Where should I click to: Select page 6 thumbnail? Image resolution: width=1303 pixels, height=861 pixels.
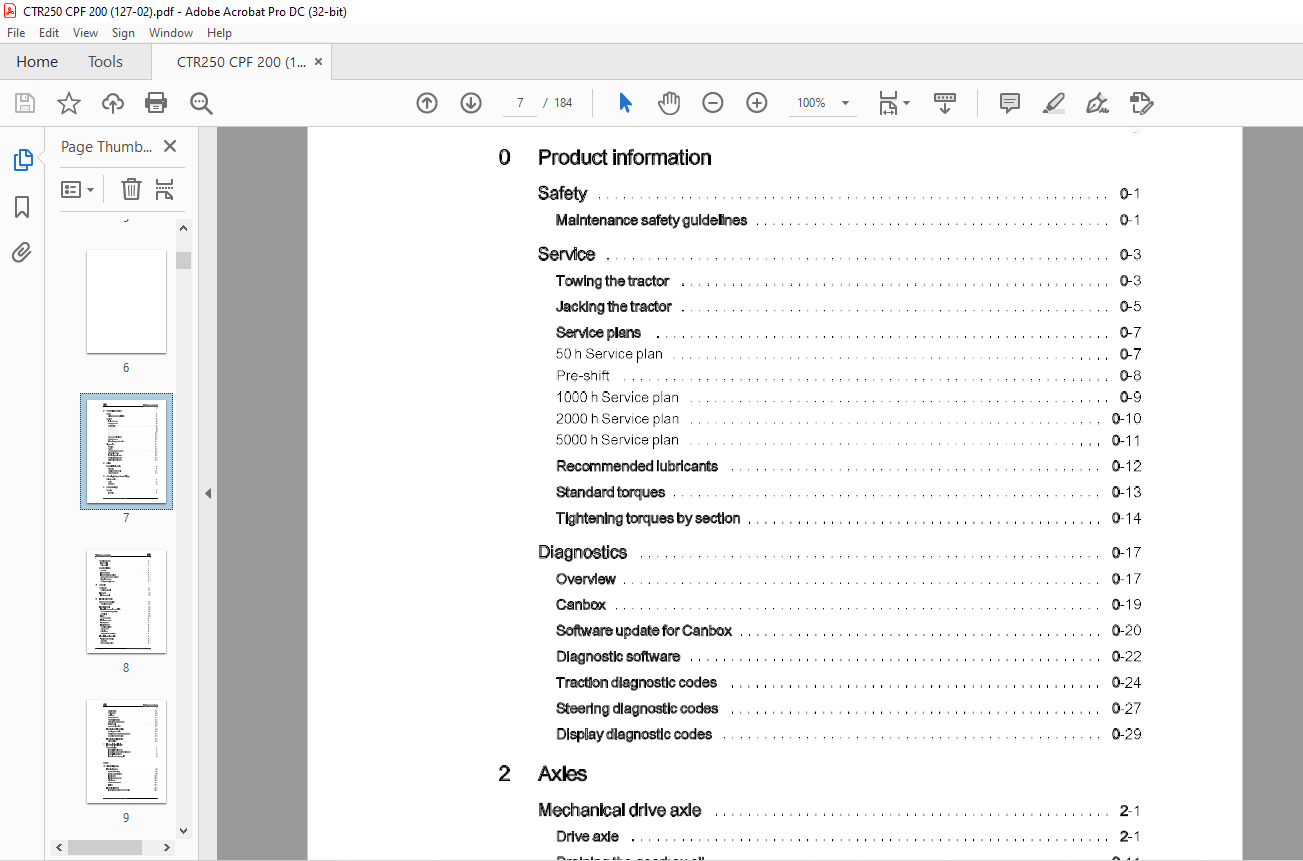(126, 301)
